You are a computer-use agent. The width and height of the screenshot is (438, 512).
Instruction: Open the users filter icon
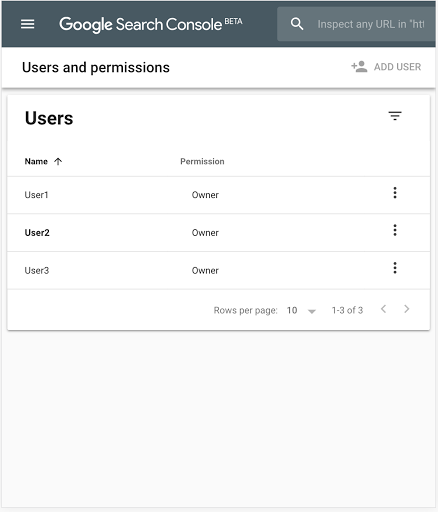click(395, 116)
